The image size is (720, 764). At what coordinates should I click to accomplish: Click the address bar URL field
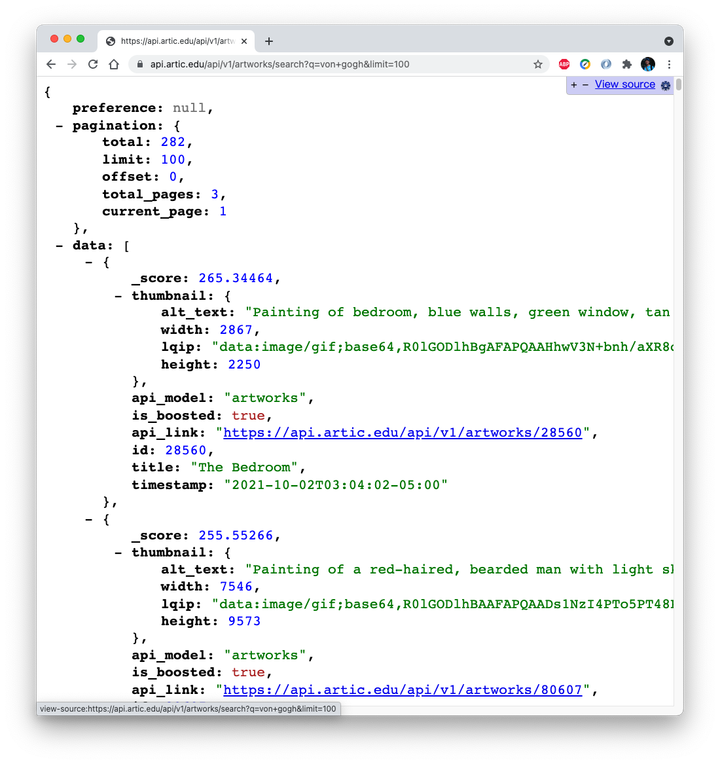[x=330, y=64]
